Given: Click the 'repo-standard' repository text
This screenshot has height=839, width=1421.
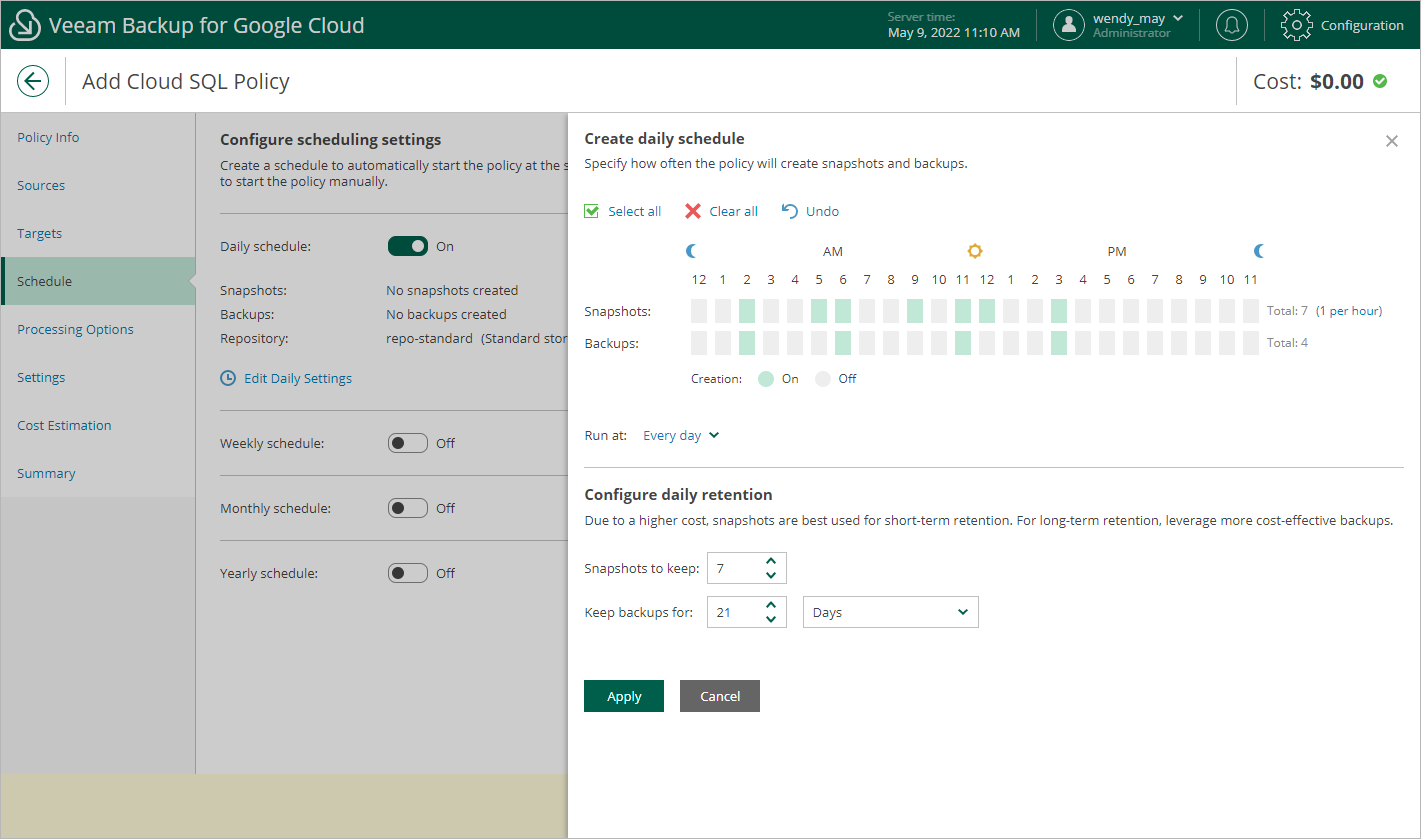Looking at the screenshot, I should tap(429, 338).
